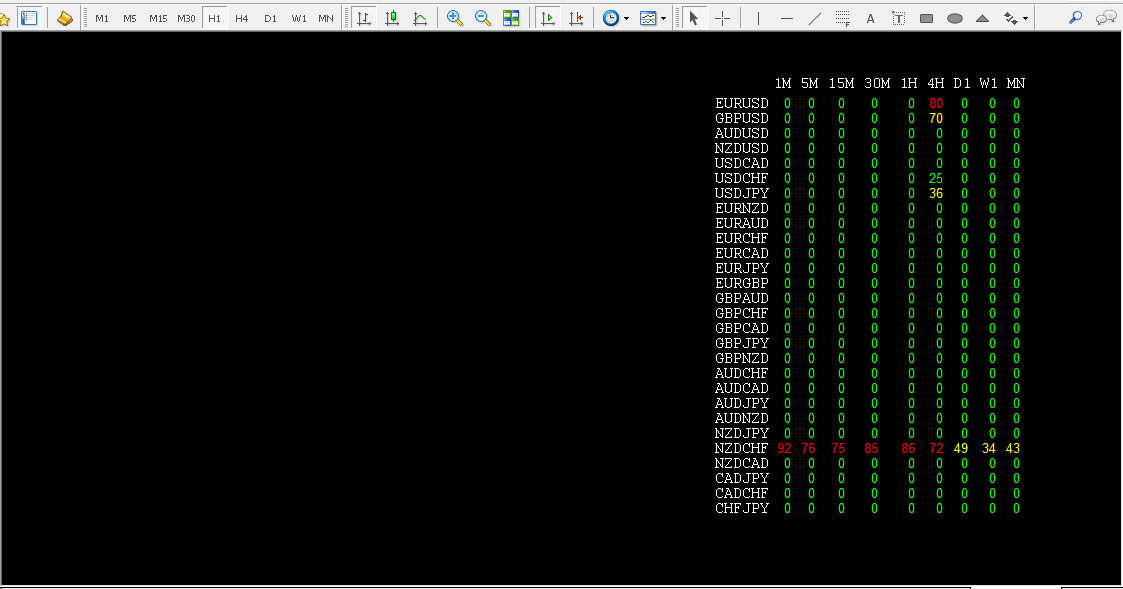Viewport: 1123px width, 589px height.
Task: Select the crosshair tool
Action: (722, 18)
